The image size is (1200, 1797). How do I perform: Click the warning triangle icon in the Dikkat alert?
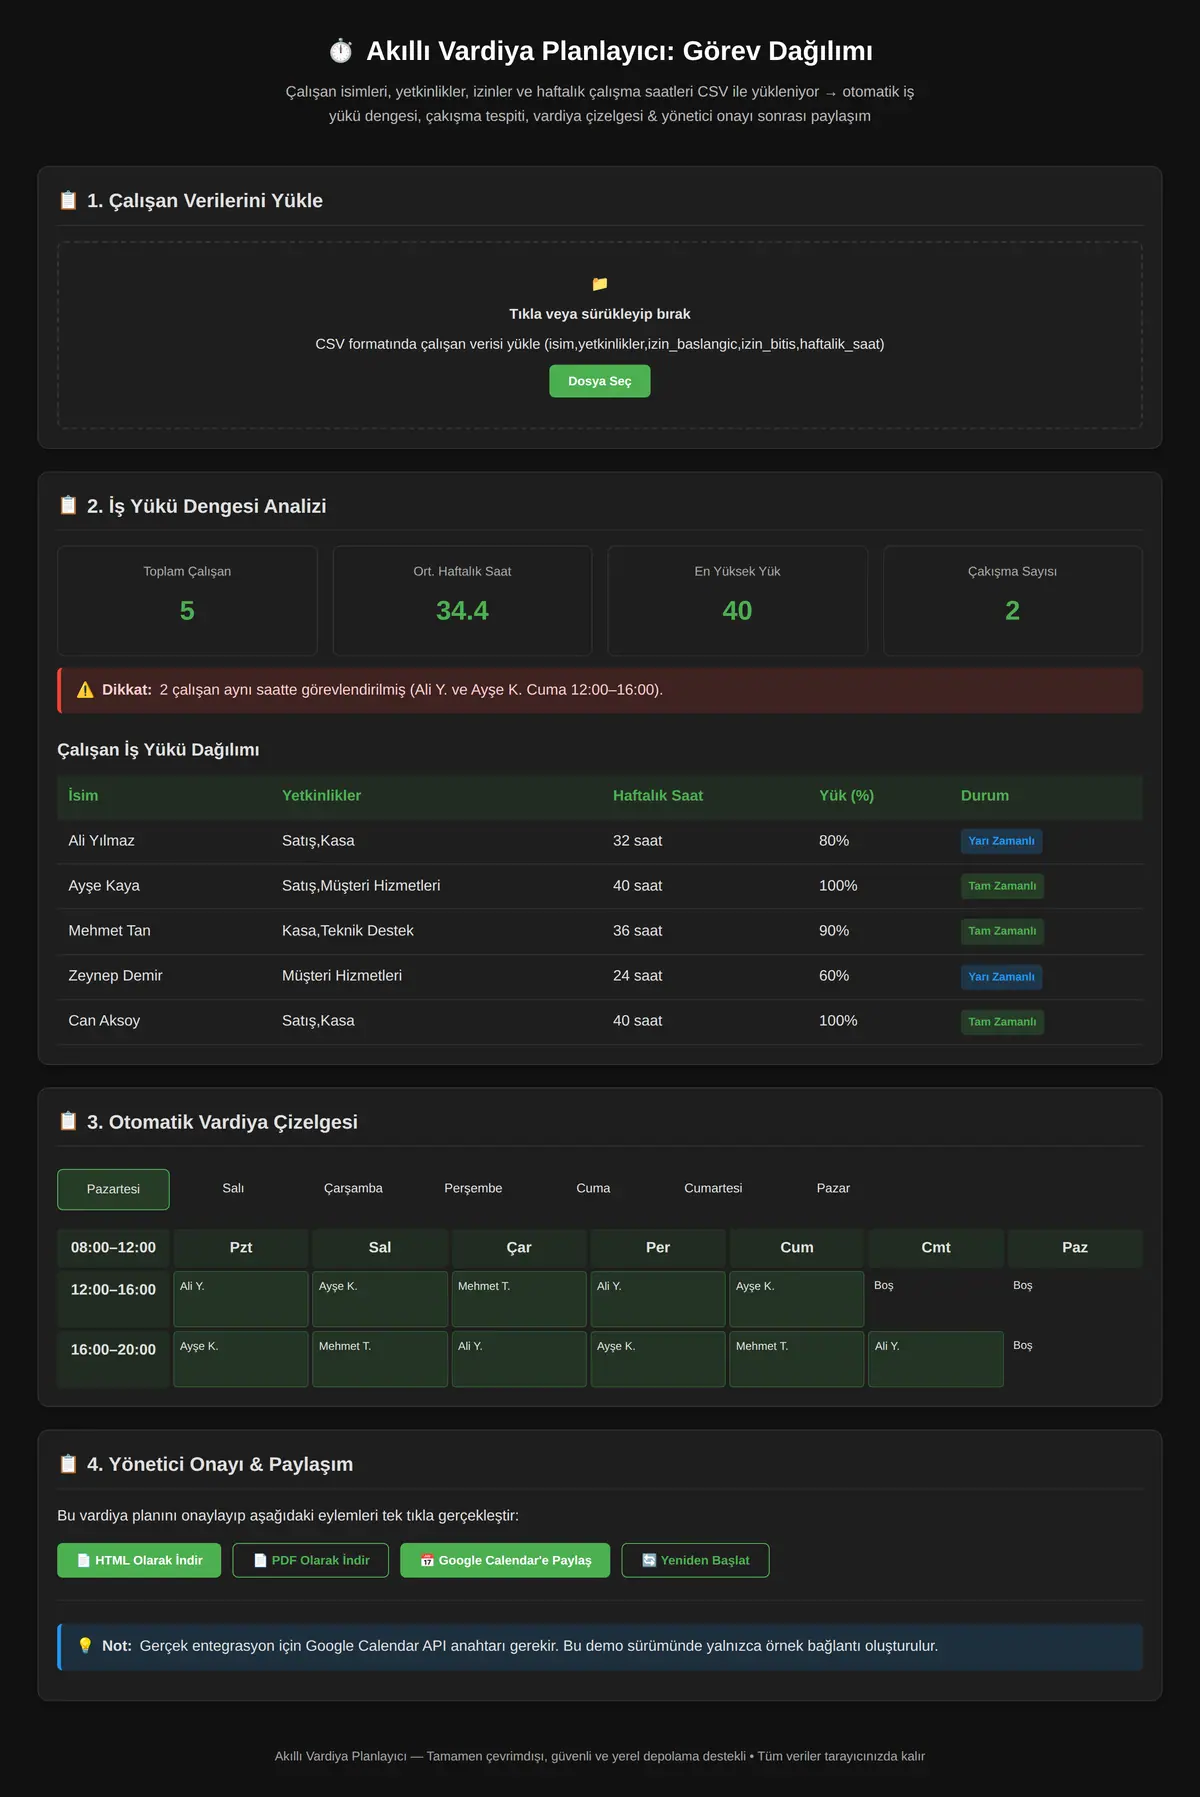(x=85, y=690)
